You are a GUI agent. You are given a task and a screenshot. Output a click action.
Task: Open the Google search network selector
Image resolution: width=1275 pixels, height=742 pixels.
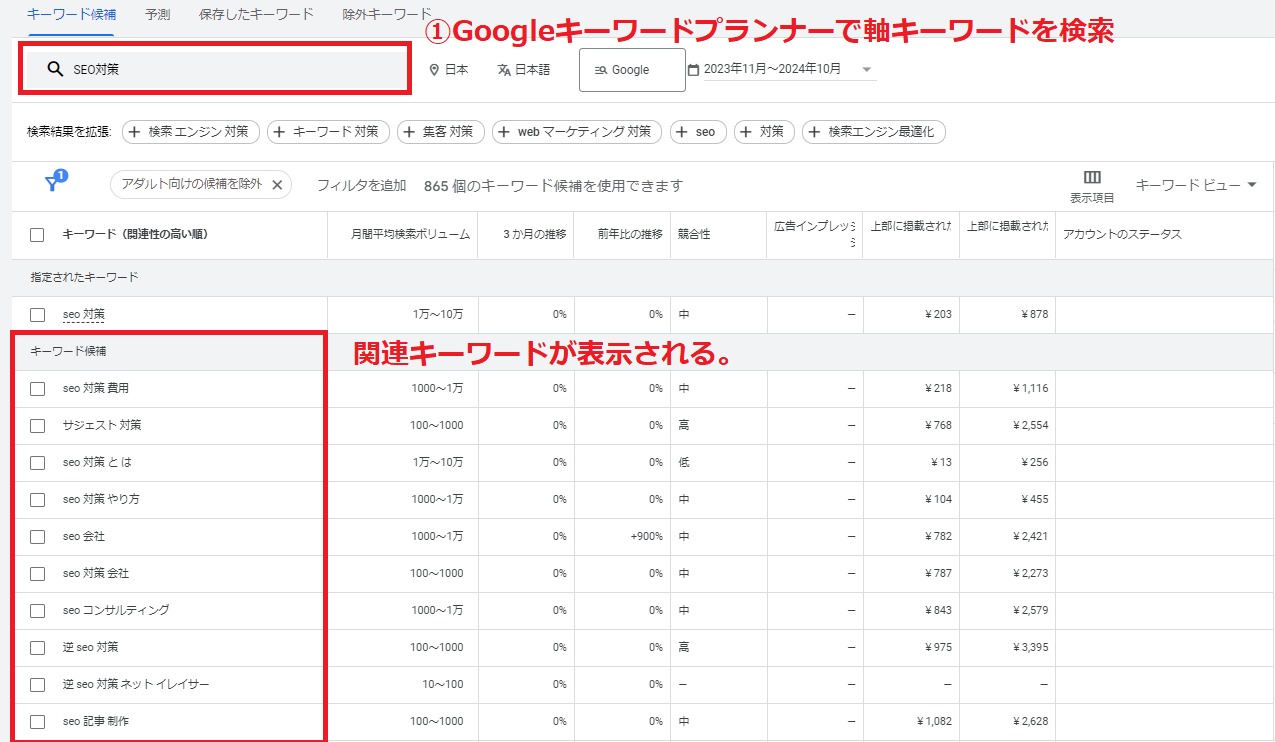click(632, 70)
